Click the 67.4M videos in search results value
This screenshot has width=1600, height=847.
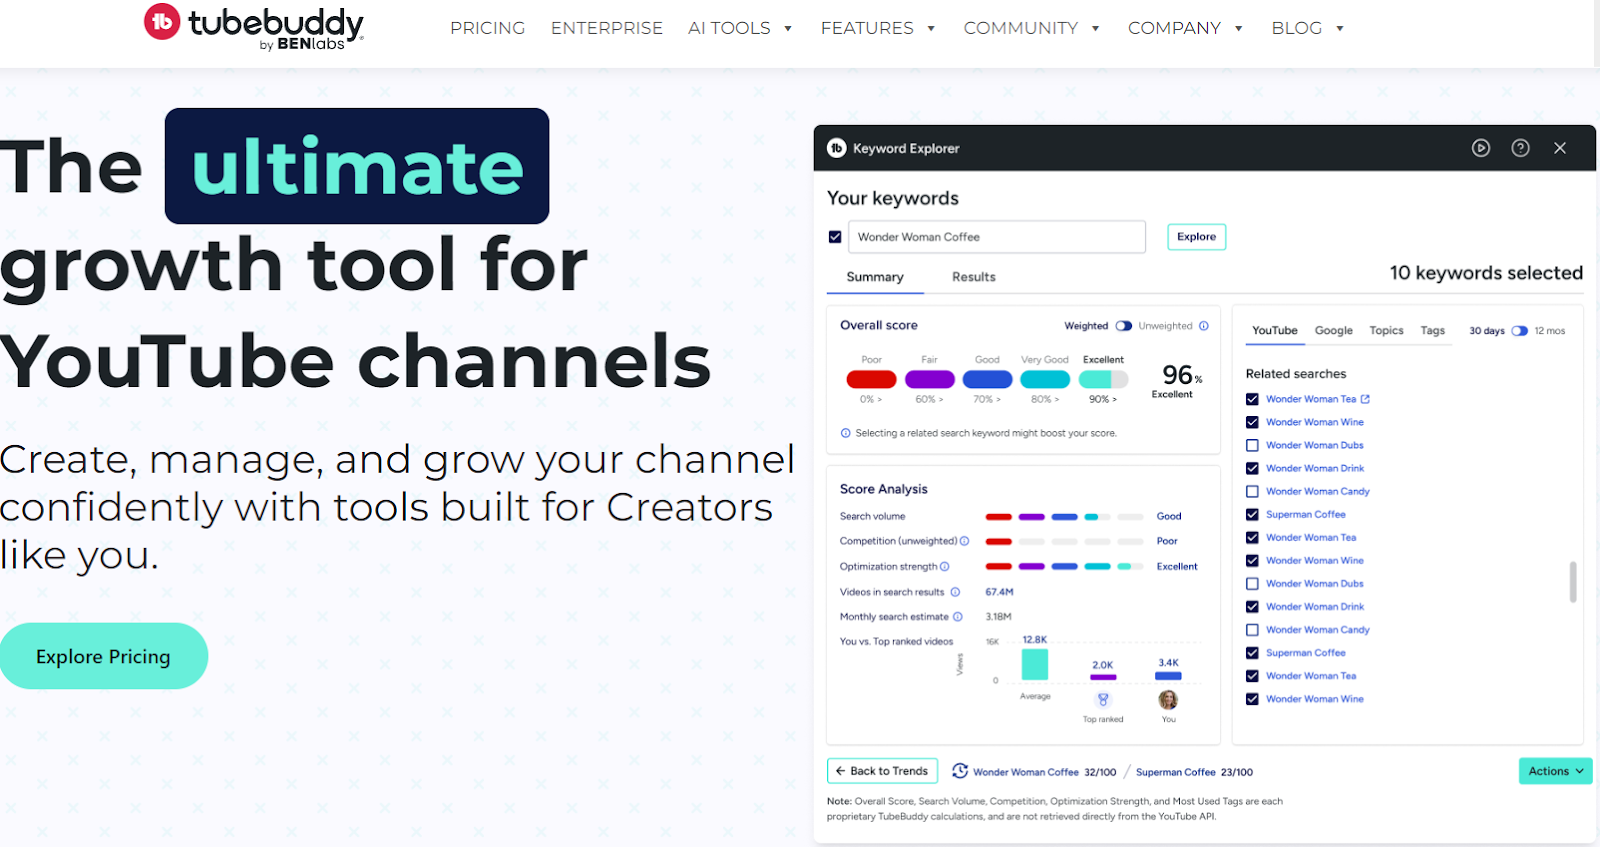point(999,592)
